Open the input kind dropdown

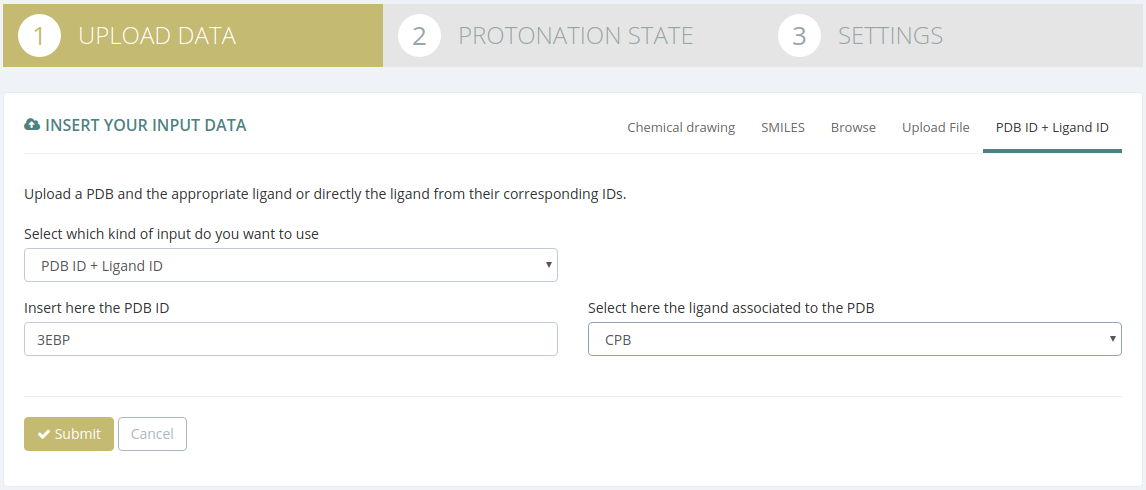291,265
